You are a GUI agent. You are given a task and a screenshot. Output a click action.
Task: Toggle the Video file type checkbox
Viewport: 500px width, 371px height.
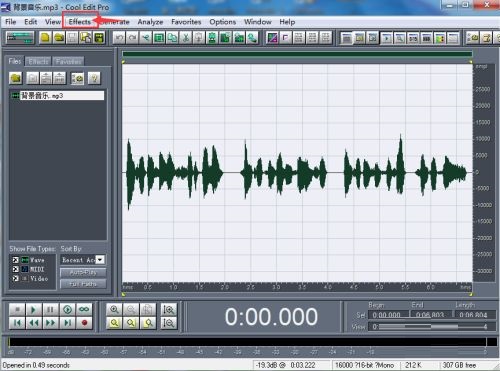[15, 278]
